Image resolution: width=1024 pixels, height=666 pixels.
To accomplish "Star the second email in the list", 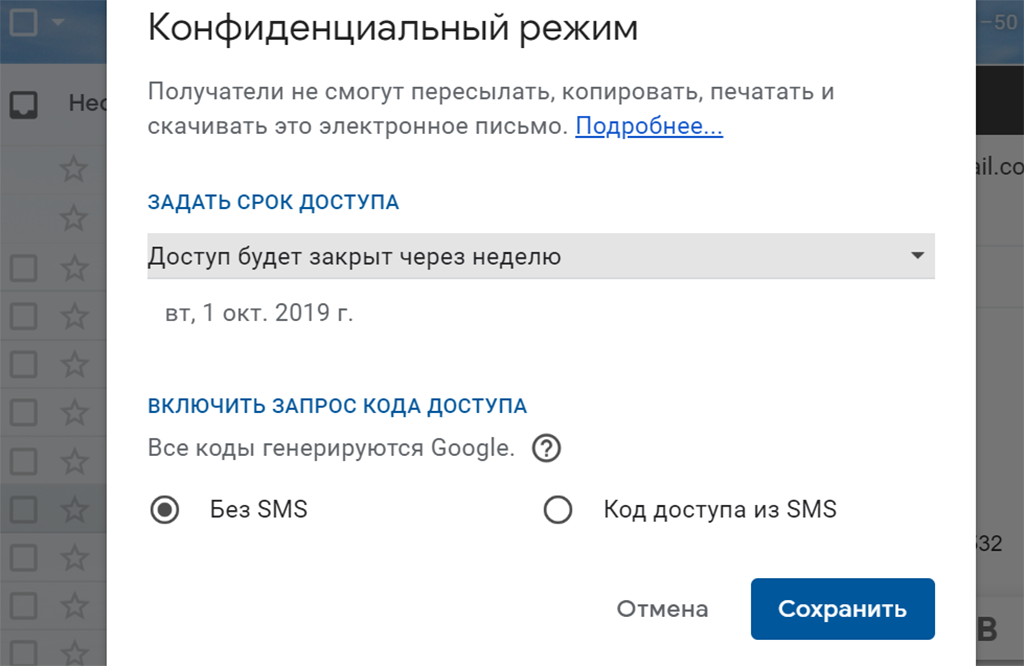I will click(x=73, y=218).
